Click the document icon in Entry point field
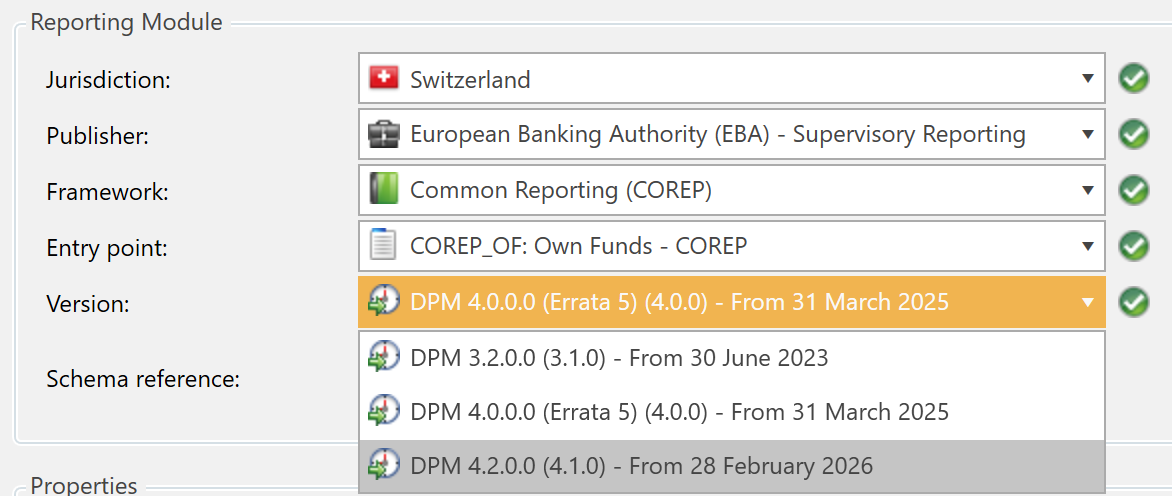Image resolution: width=1172 pixels, height=496 pixels. tap(383, 246)
